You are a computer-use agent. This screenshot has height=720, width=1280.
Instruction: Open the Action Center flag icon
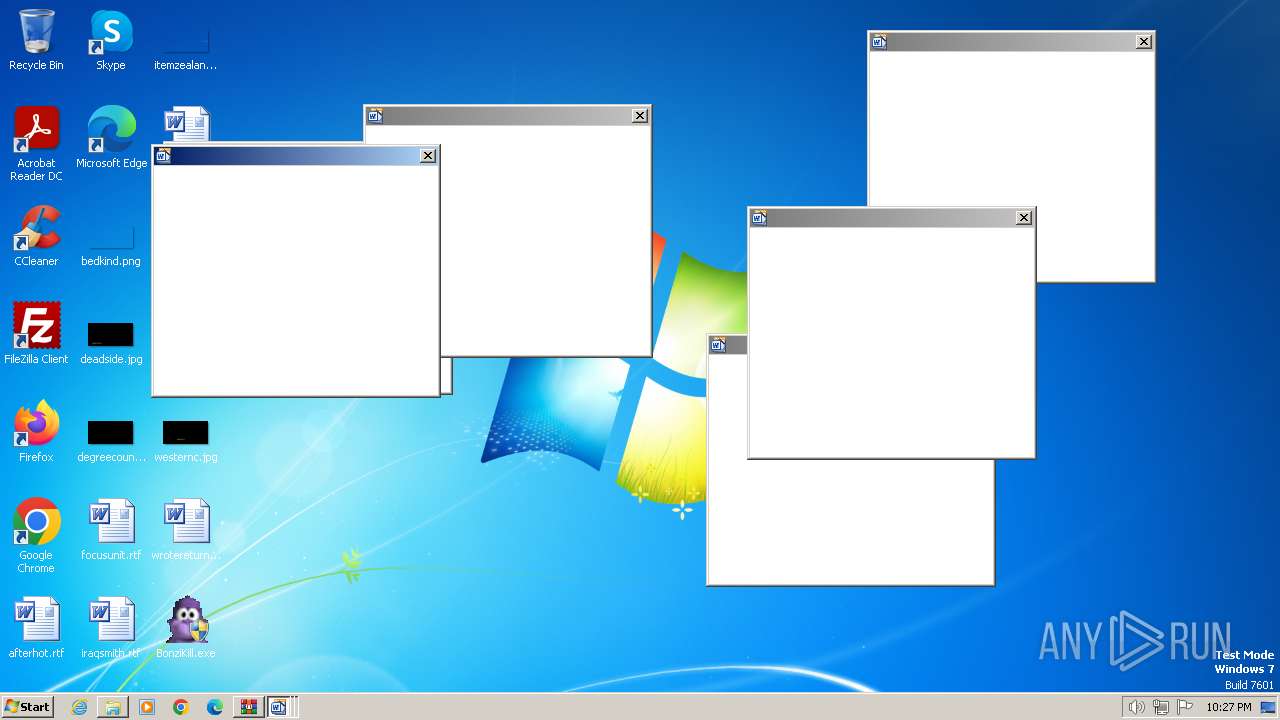point(1185,707)
